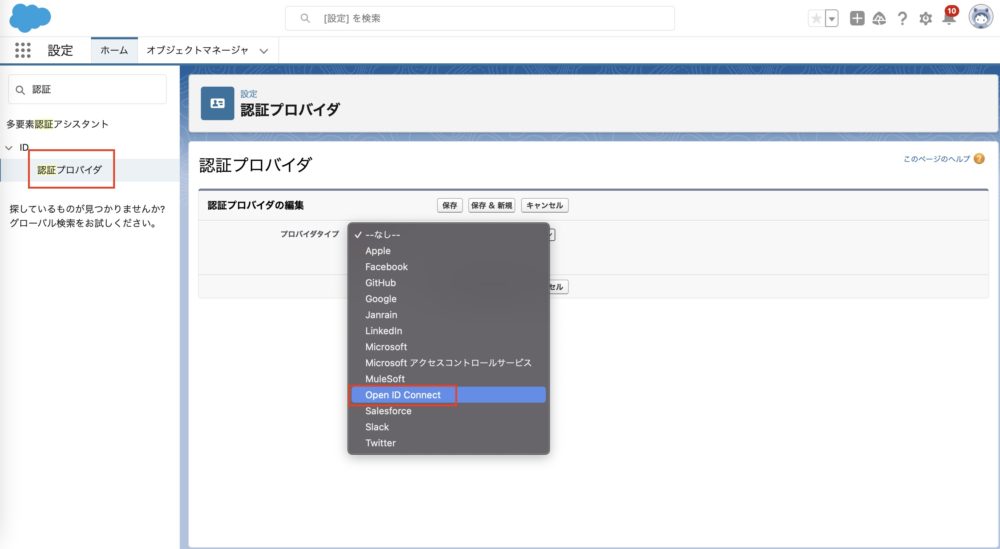The height and width of the screenshot is (549, 1000).
Task: Click the プロバイダタイプ field label
Action: point(309,234)
